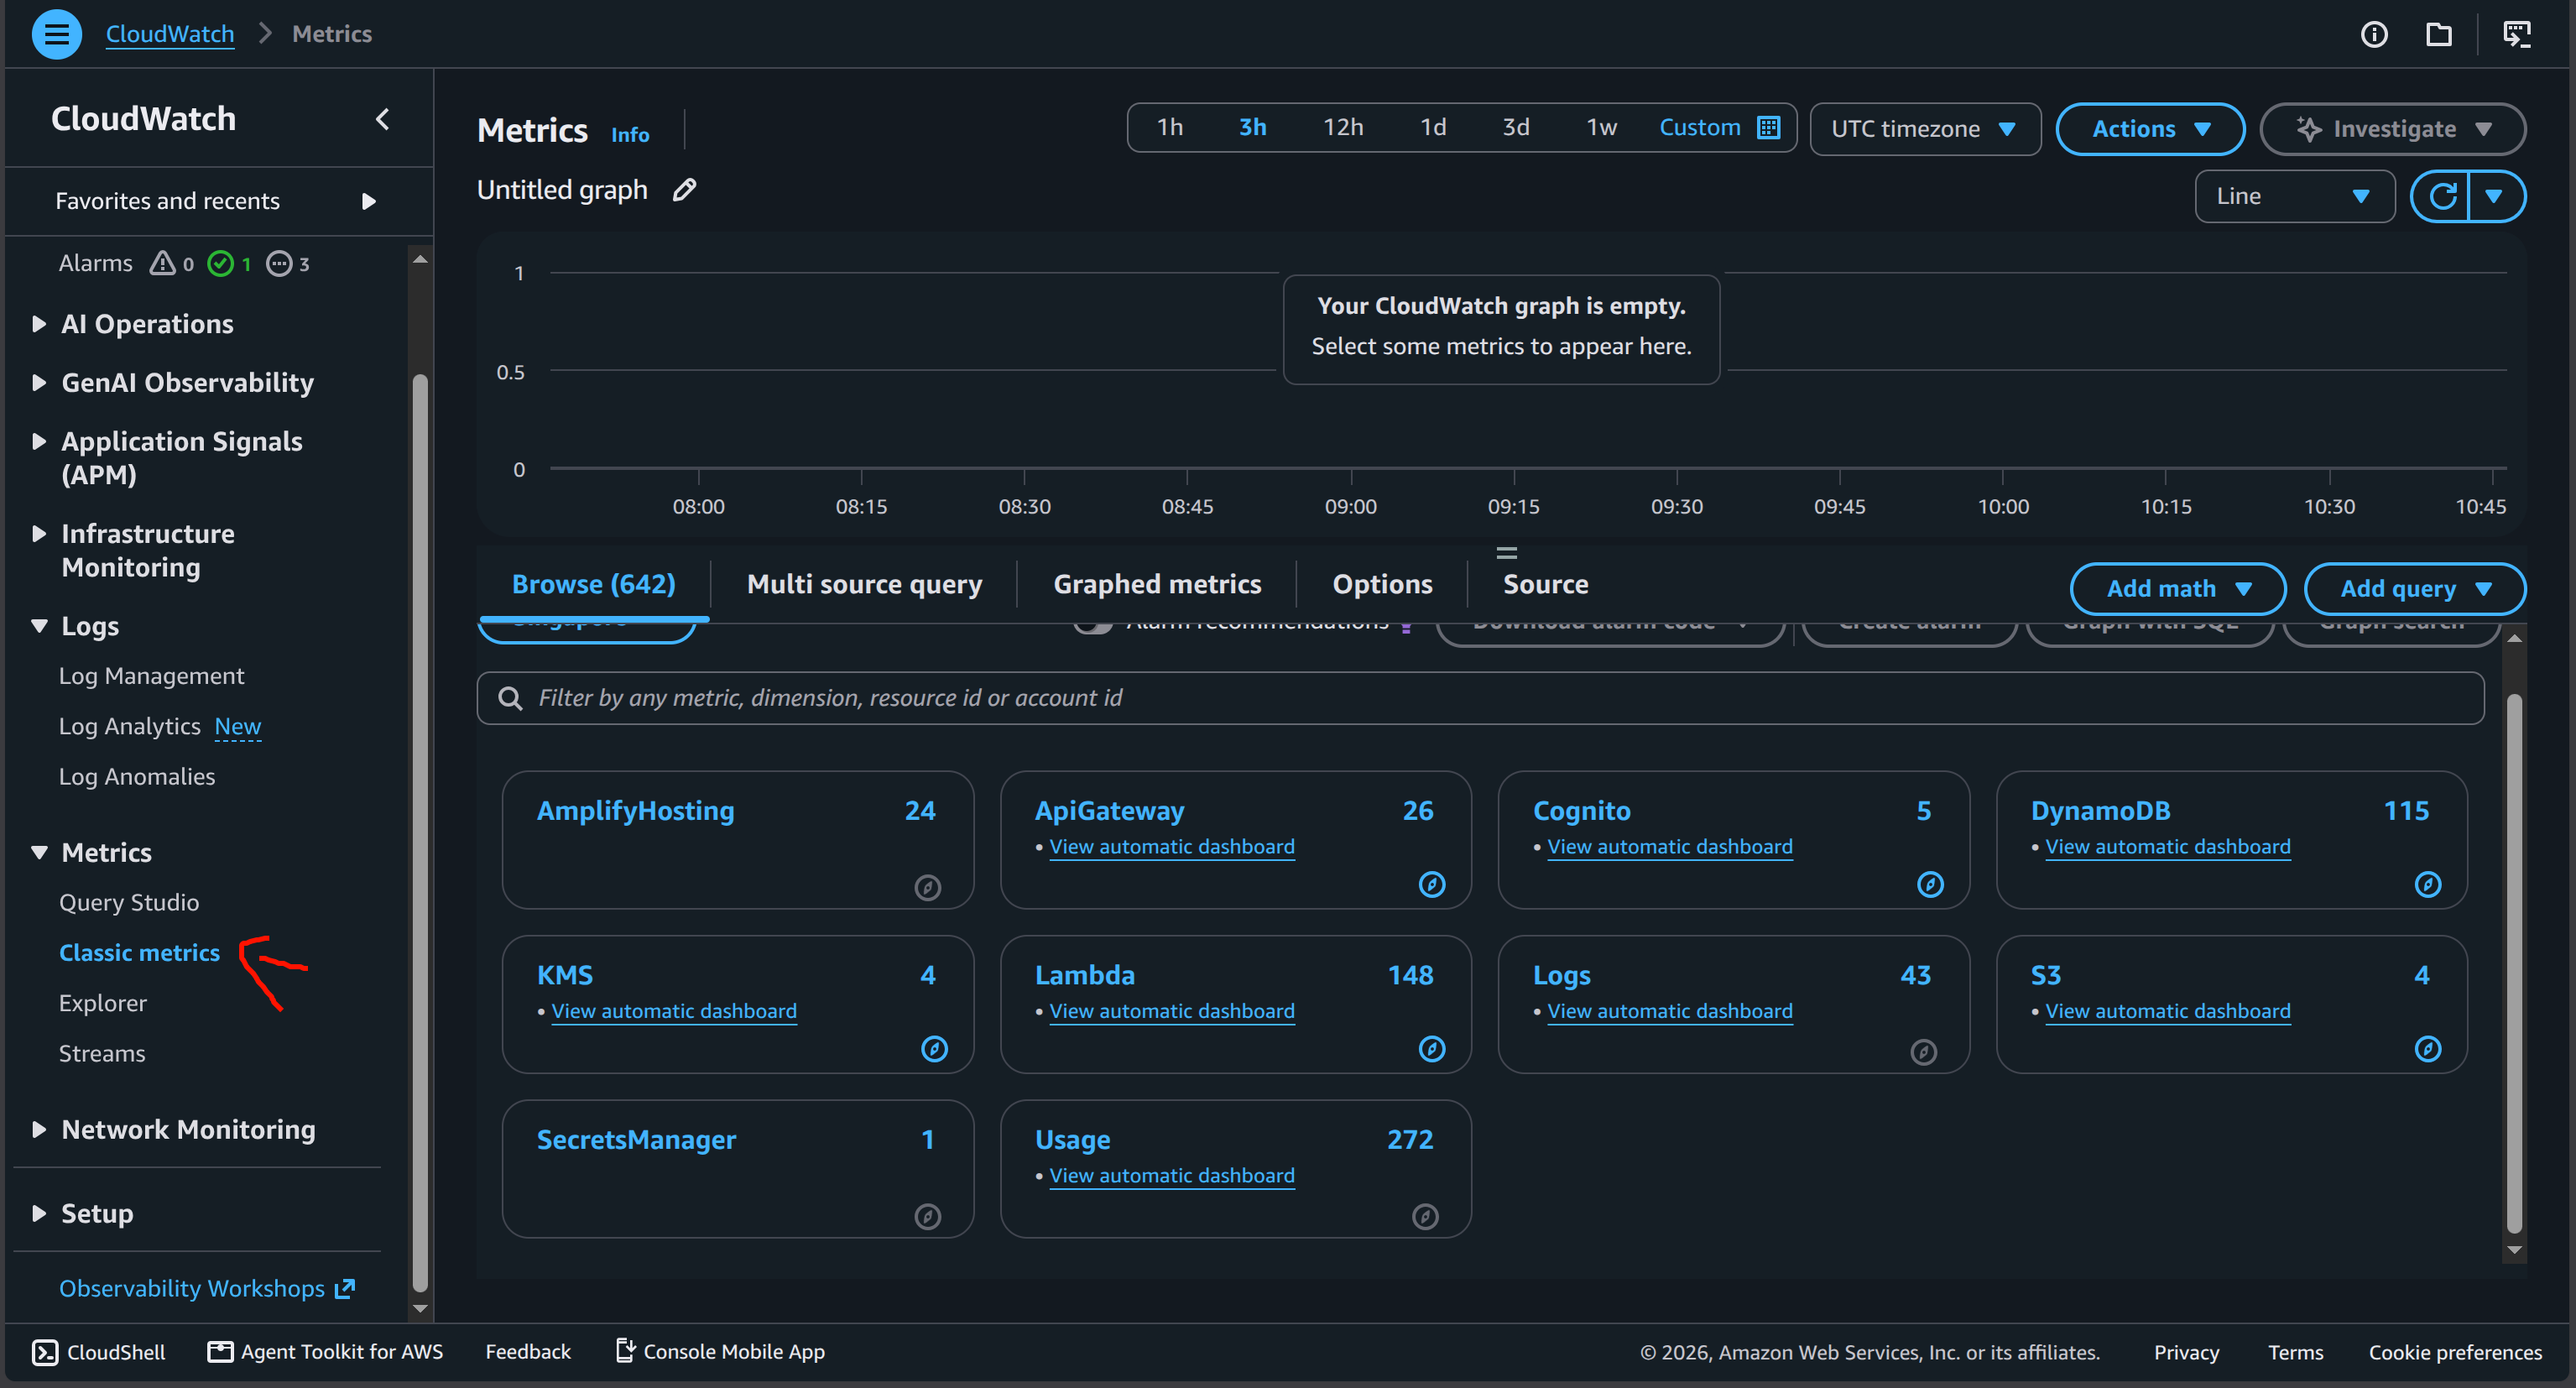Collapse the Logs section

point(39,626)
